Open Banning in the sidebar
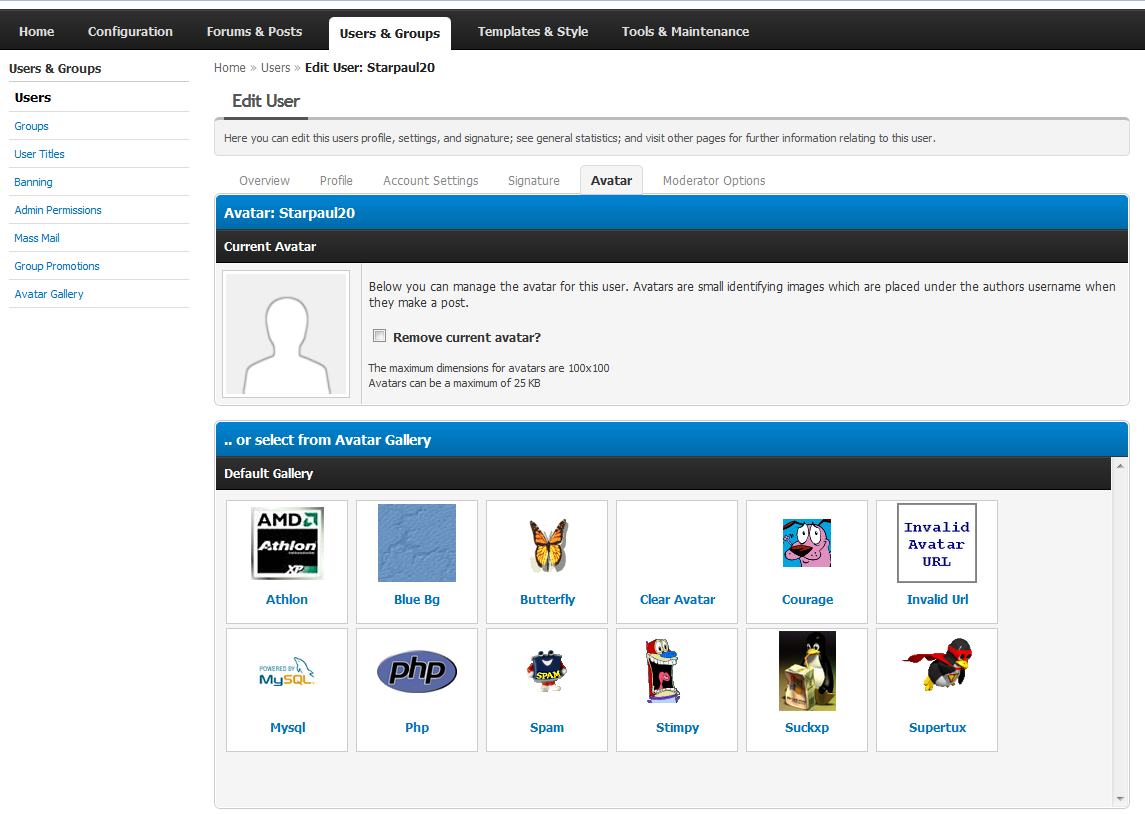 point(34,182)
